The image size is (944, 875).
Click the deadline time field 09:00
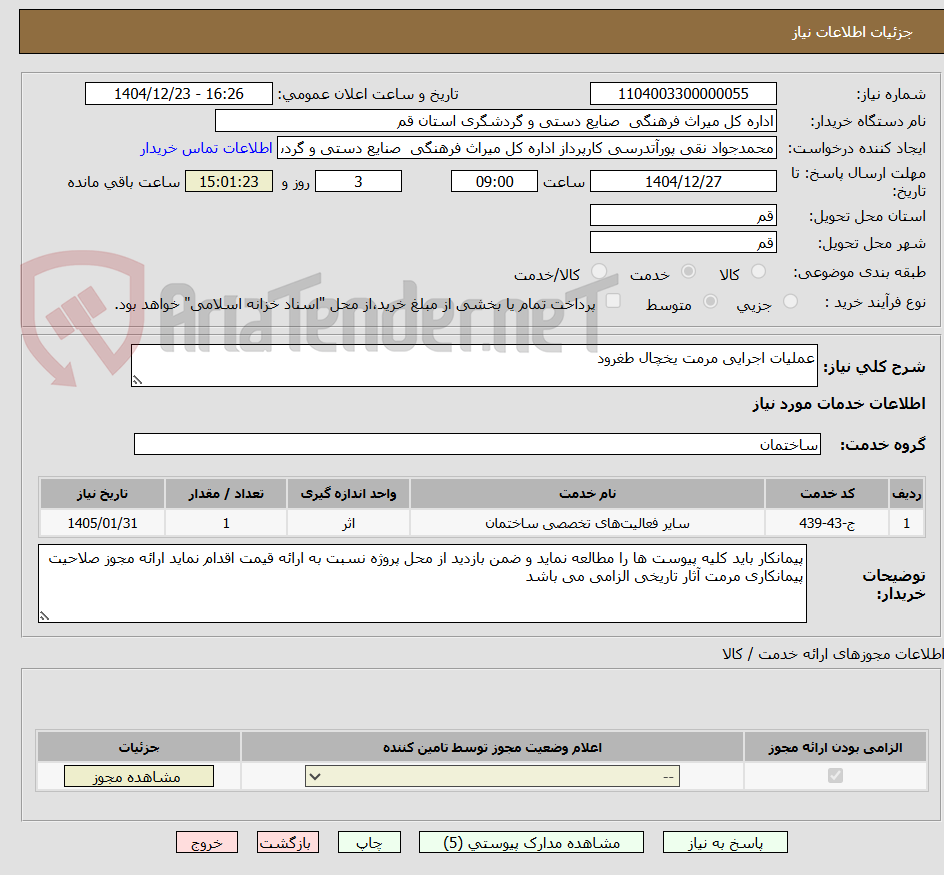pos(494,181)
